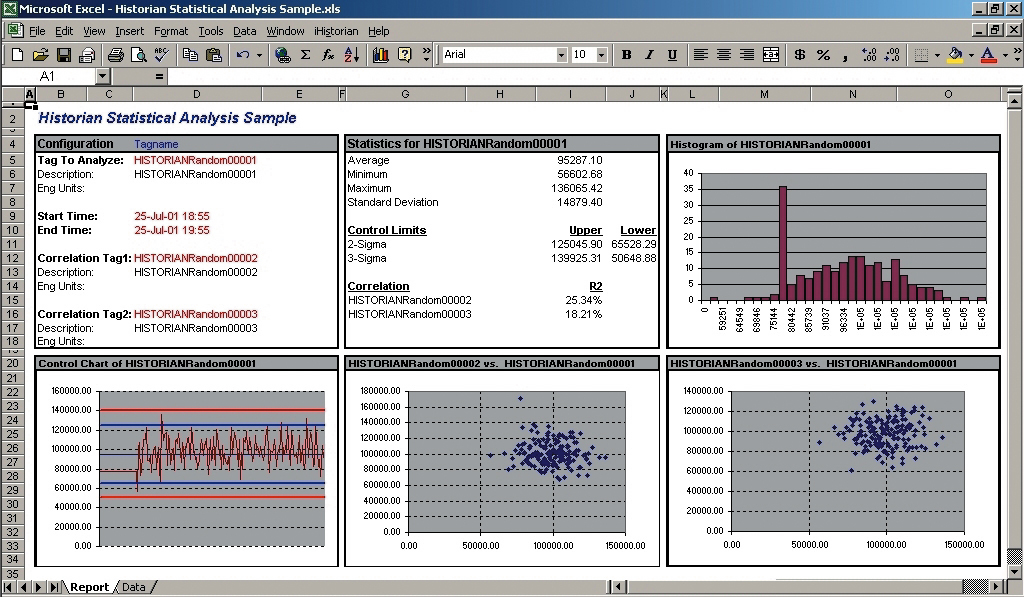This screenshot has height=597, width=1024.
Task: Click the Edit Formula equals button
Action: click(x=159, y=76)
